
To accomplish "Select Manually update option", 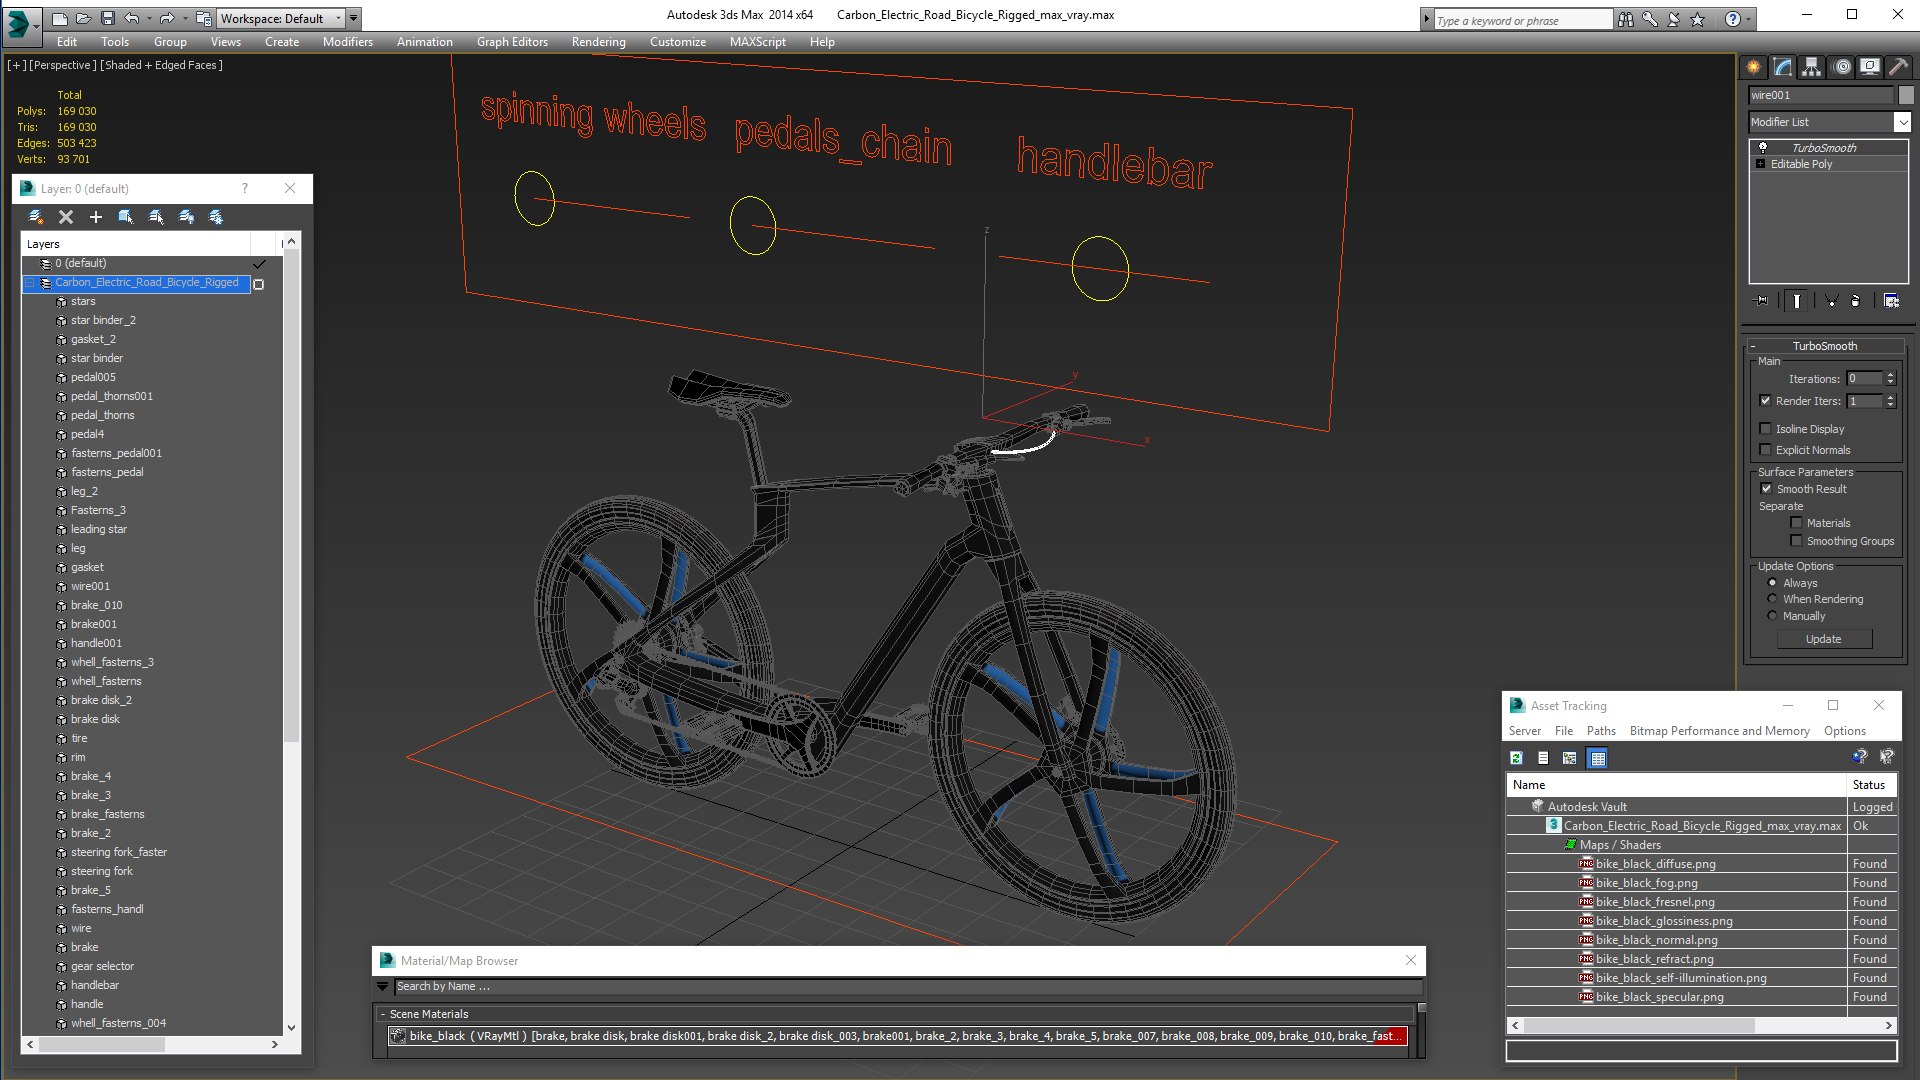I will pyautogui.click(x=1772, y=616).
